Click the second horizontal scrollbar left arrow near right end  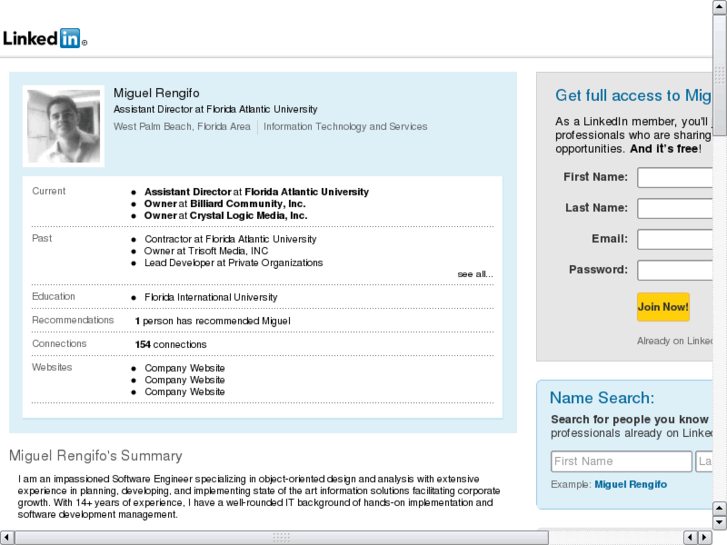coord(690,537)
